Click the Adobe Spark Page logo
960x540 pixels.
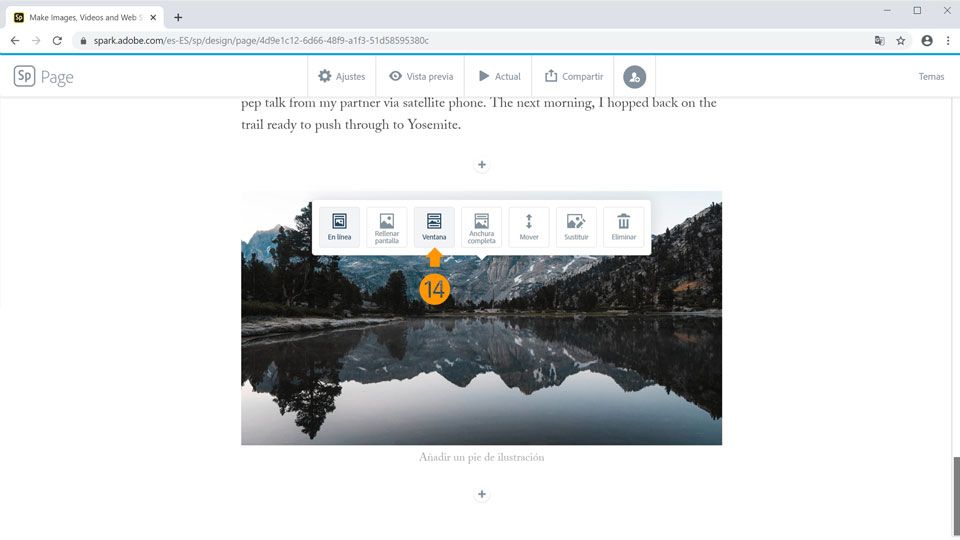pos(43,77)
